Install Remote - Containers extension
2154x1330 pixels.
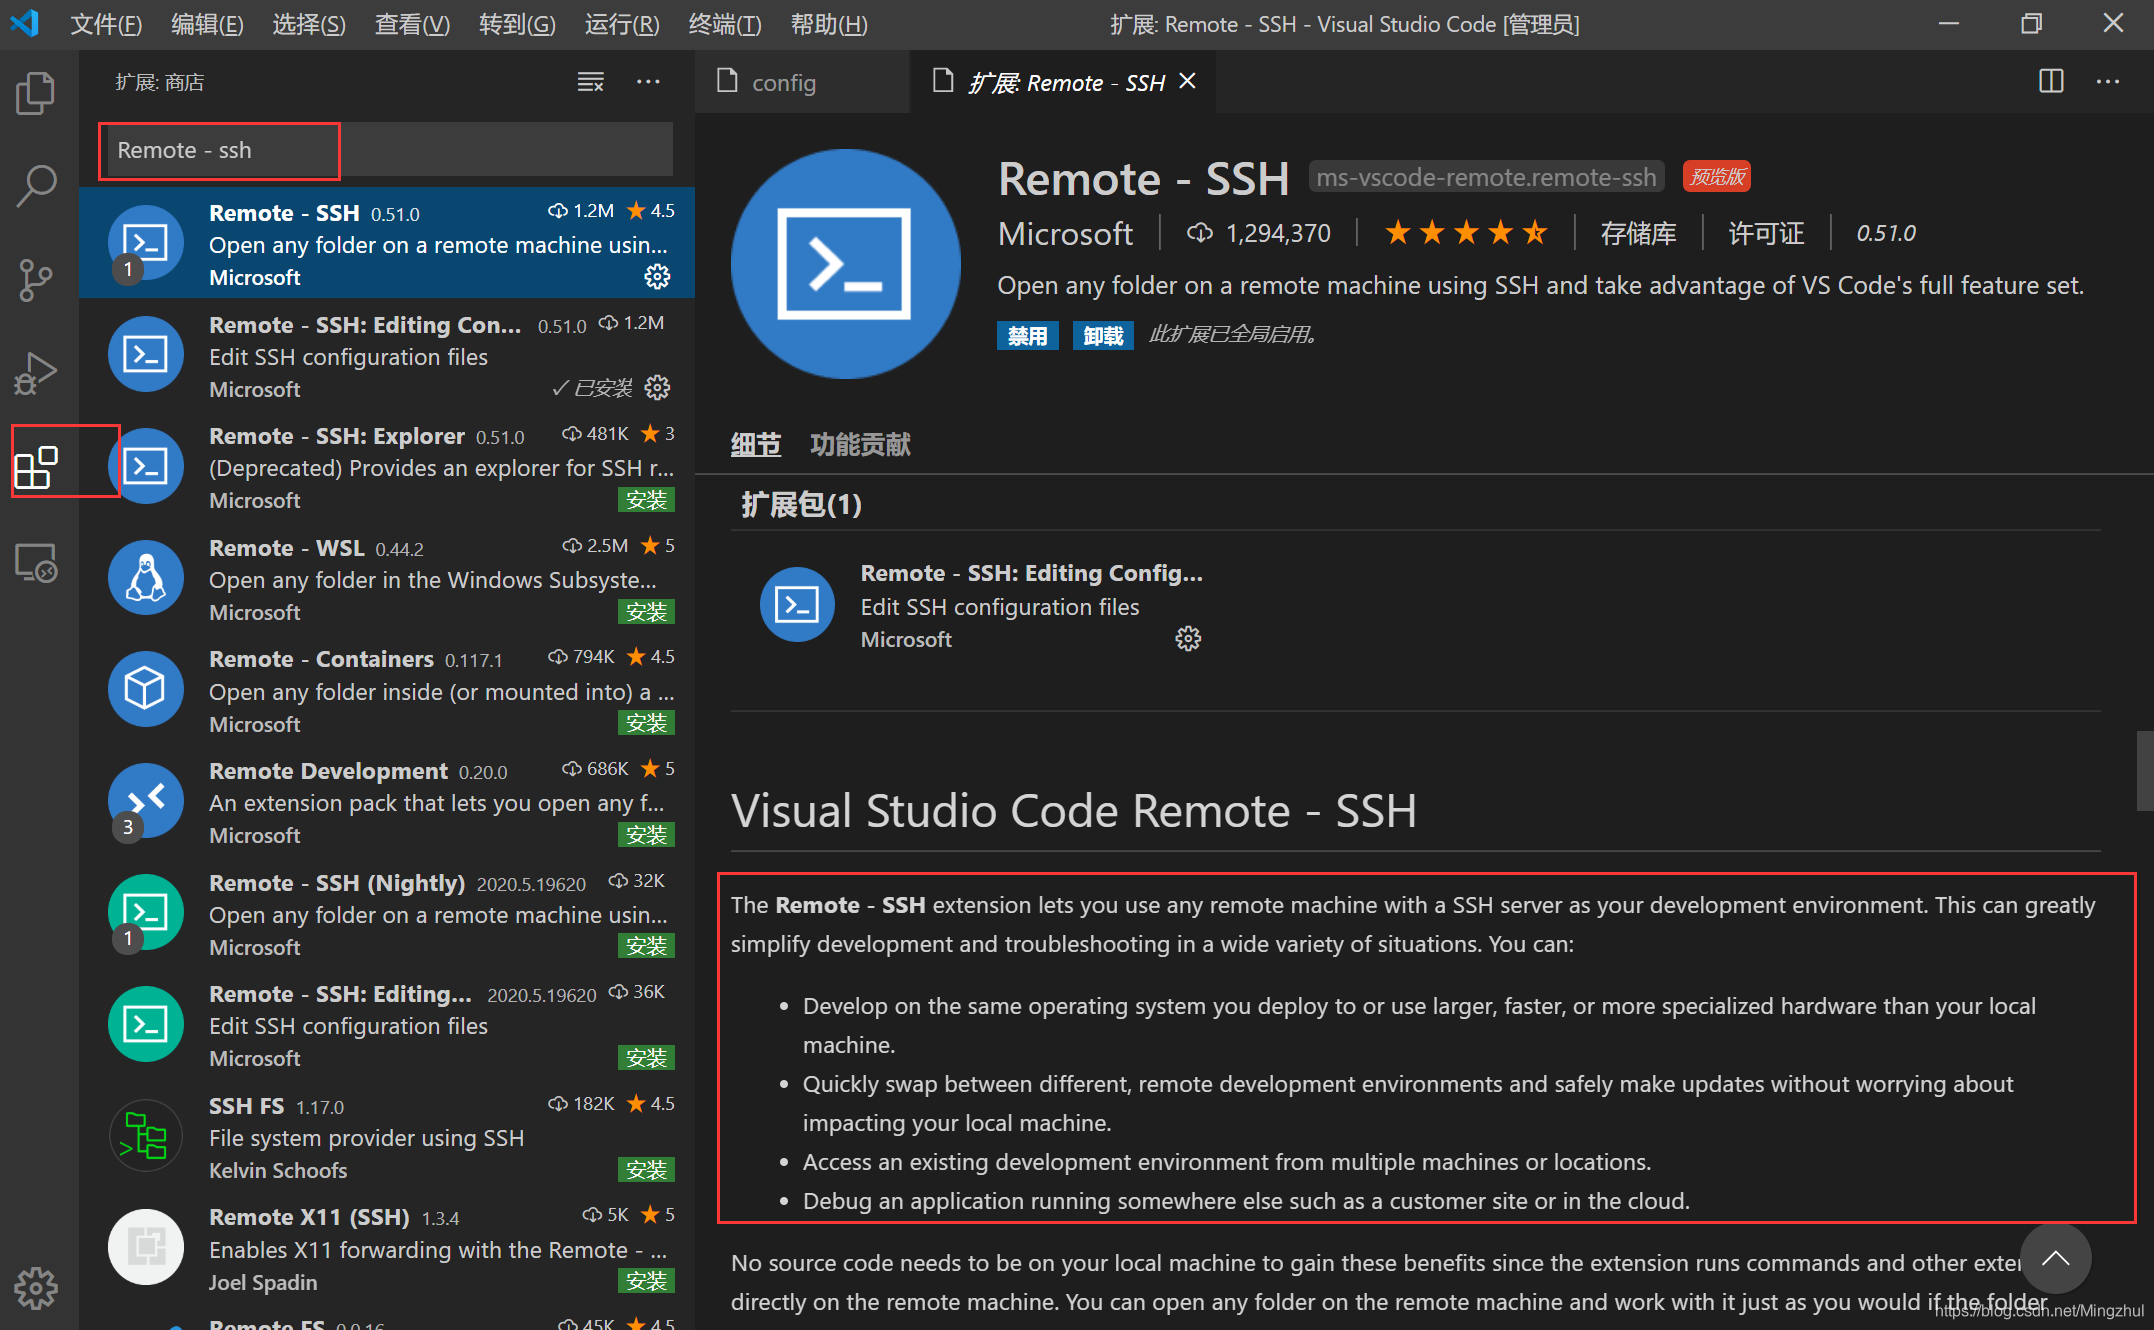pos(646,722)
